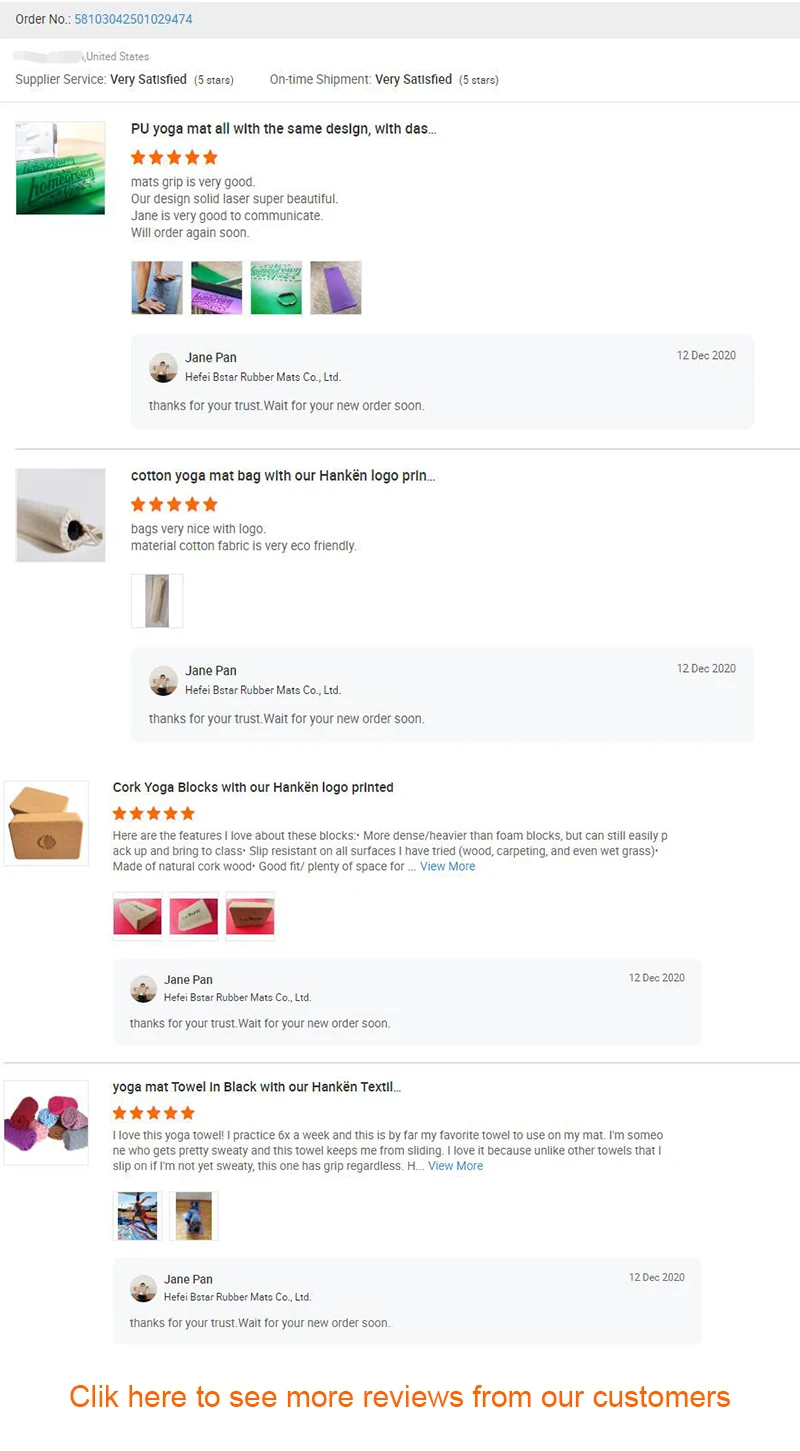View first cork block photo on red background

point(138,916)
